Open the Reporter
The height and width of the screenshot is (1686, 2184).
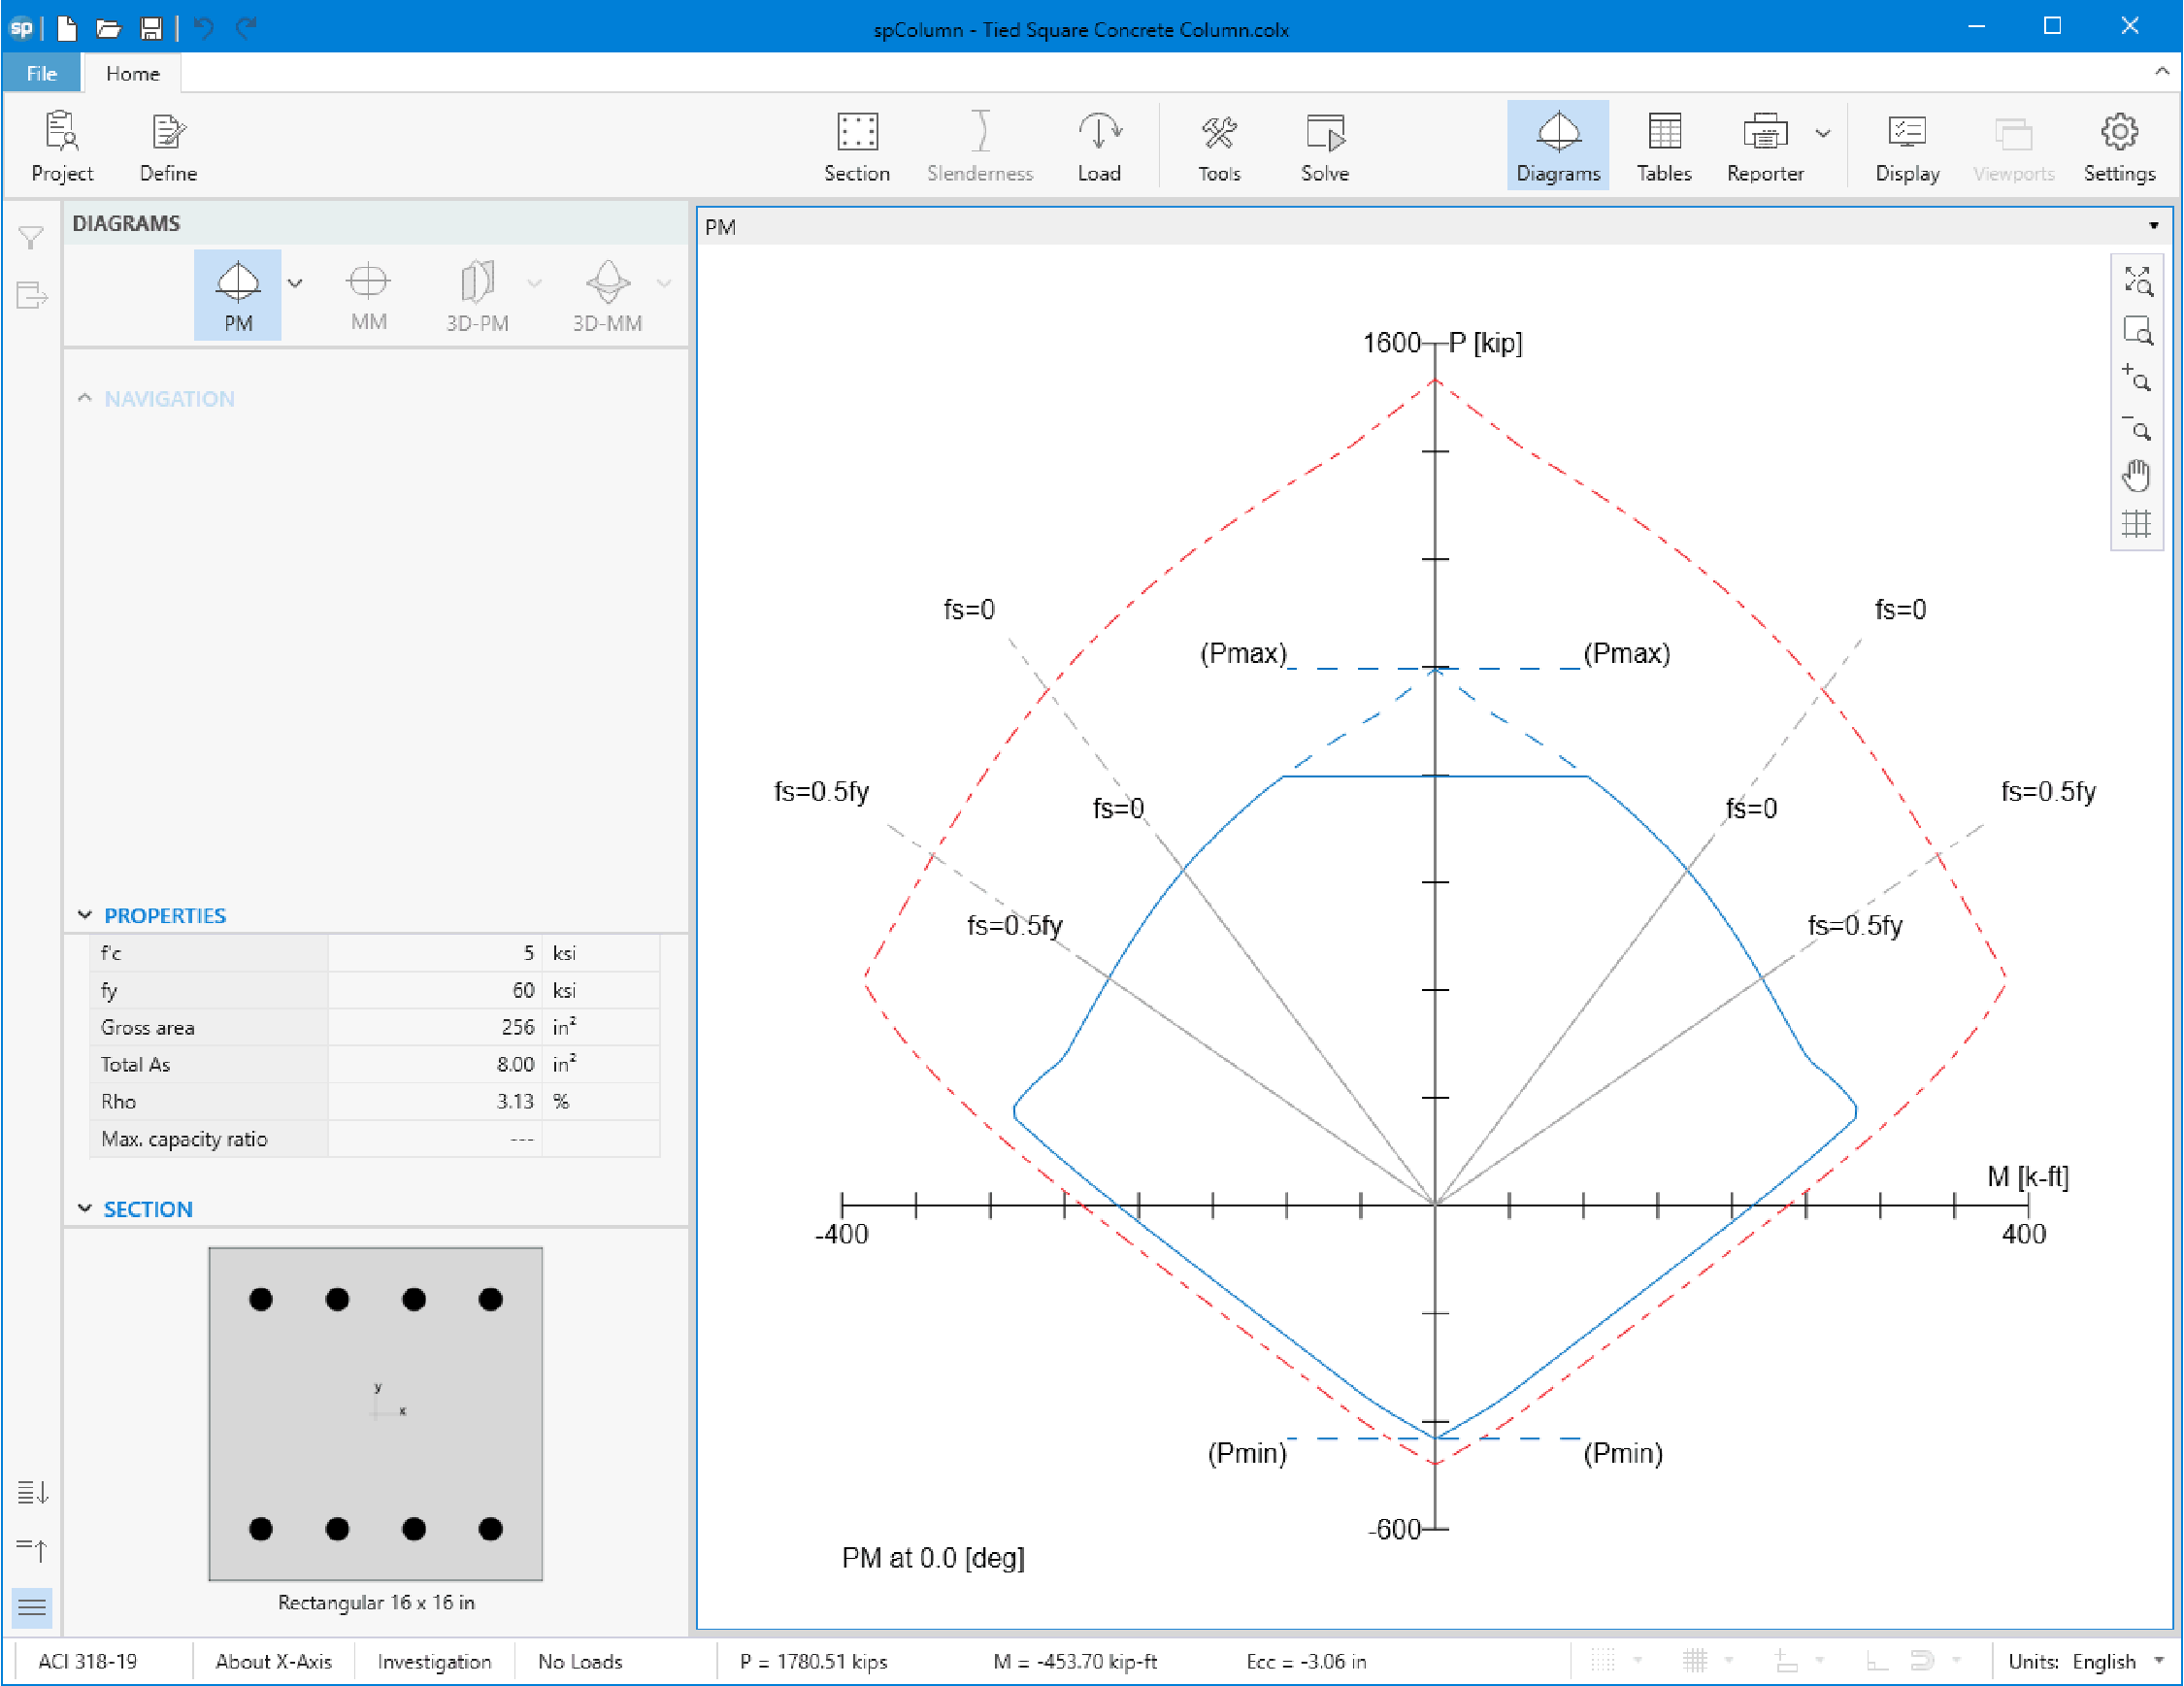tap(1765, 146)
